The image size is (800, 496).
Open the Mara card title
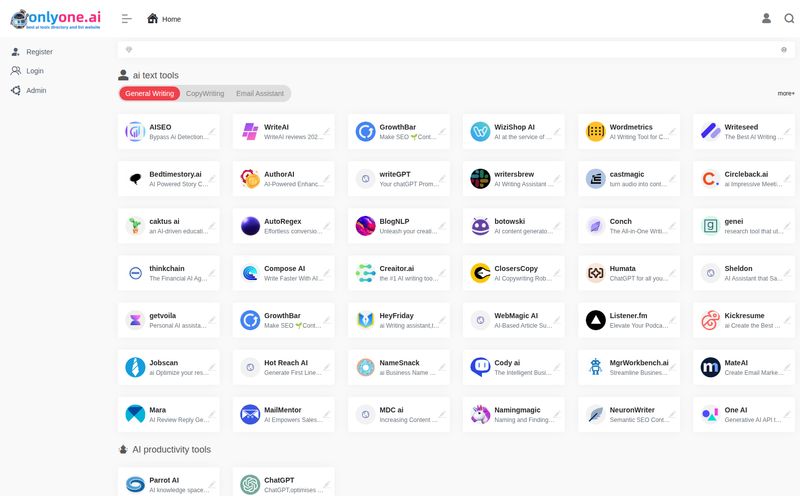coord(158,410)
